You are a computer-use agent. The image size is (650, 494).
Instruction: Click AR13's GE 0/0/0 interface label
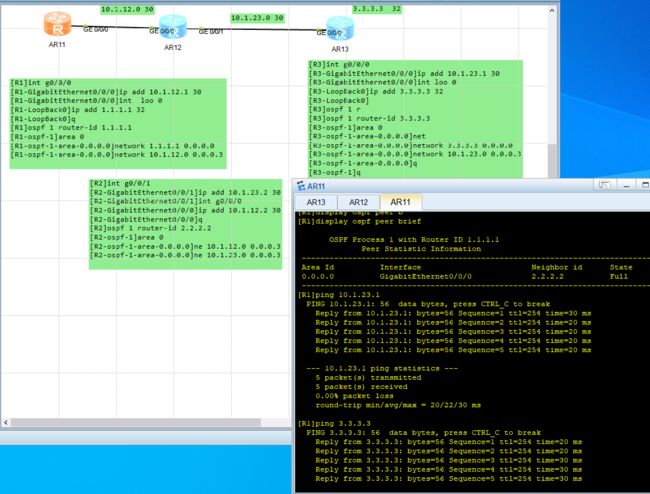(x=328, y=32)
